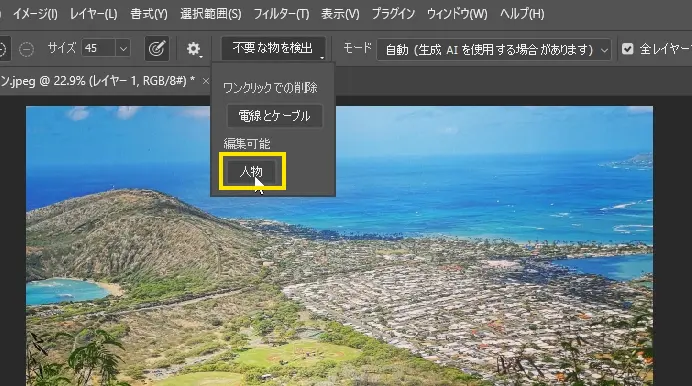Open the モード dropdown set to 自動
Image resolution: width=692 pixels, height=386 pixels.
(x=493, y=49)
